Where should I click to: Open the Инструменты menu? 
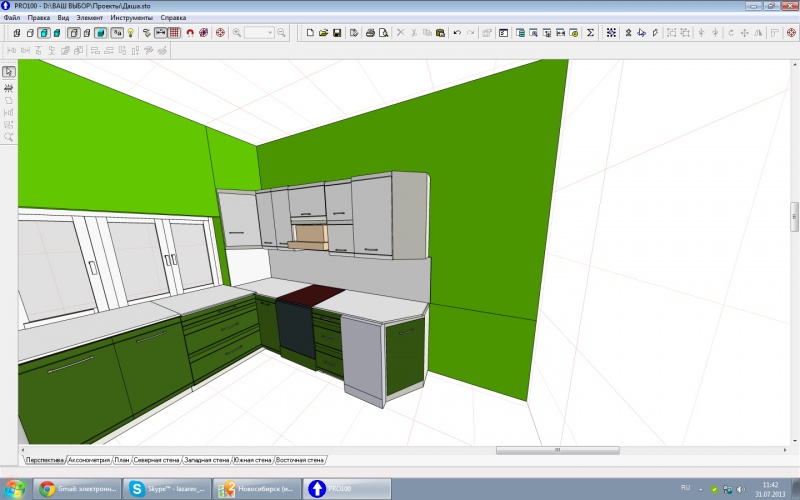(x=131, y=18)
